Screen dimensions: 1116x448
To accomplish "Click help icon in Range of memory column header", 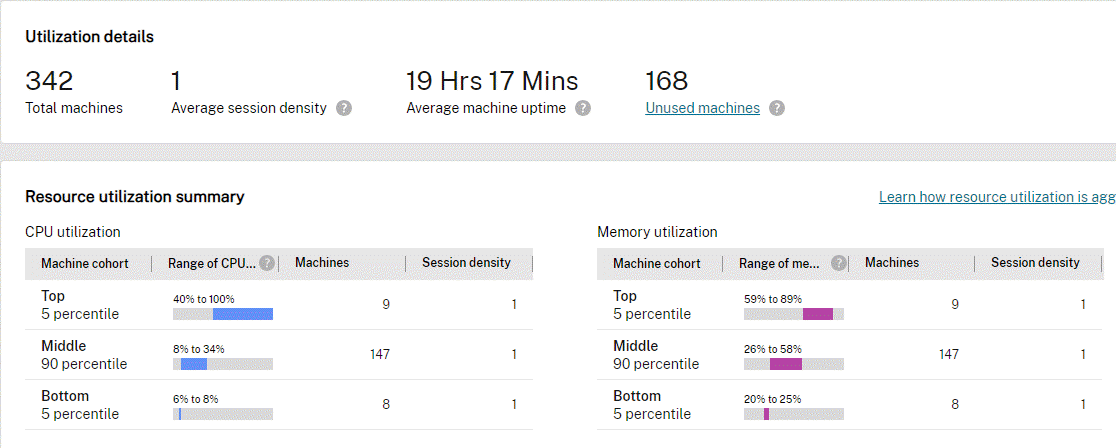I will click(x=838, y=263).
